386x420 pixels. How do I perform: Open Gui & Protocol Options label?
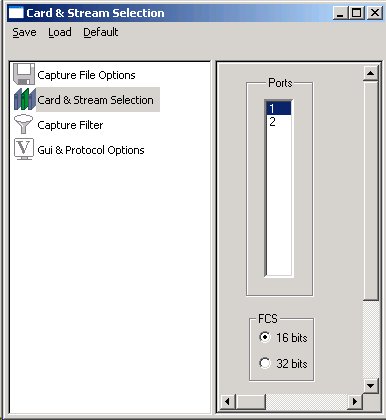click(x=91, y=150)
